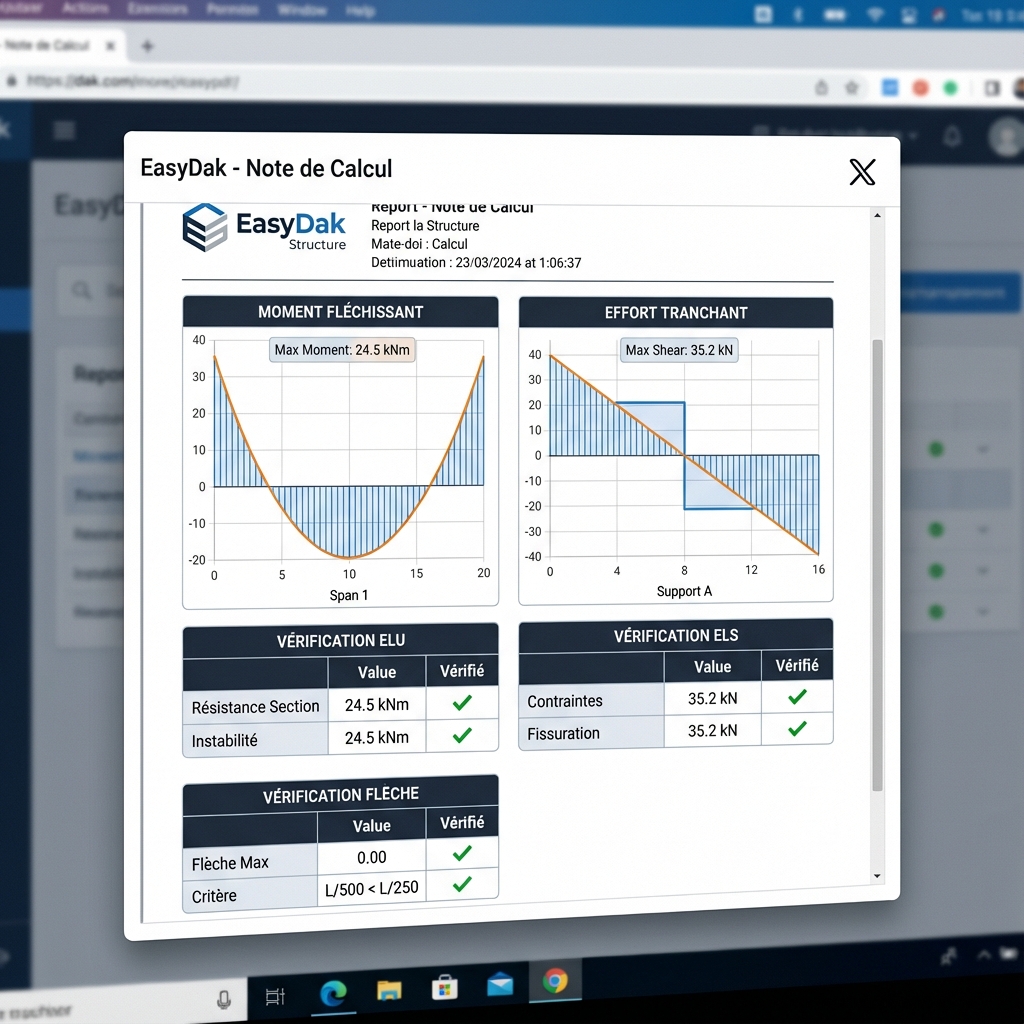This screenshot has width=1024, height=1024.
Task: Click the Critère green checkmark
Action: (462, 884)
